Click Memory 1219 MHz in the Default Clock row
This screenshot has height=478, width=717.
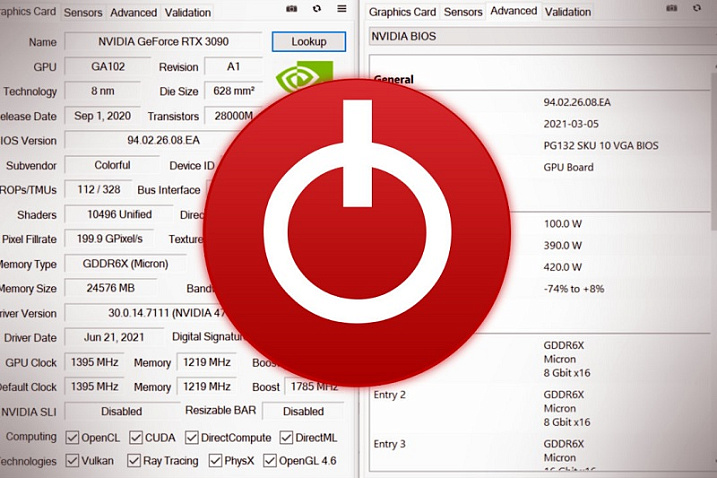(207, 387)
